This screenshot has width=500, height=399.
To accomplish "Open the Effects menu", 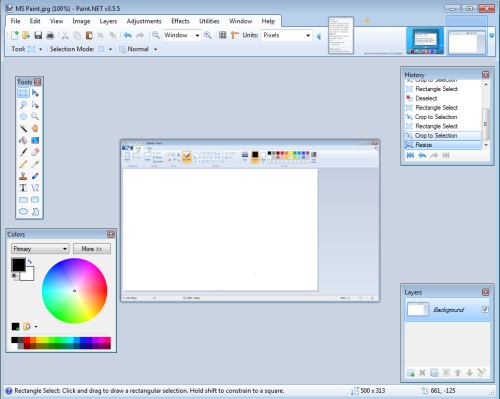I will coord(180,21).
